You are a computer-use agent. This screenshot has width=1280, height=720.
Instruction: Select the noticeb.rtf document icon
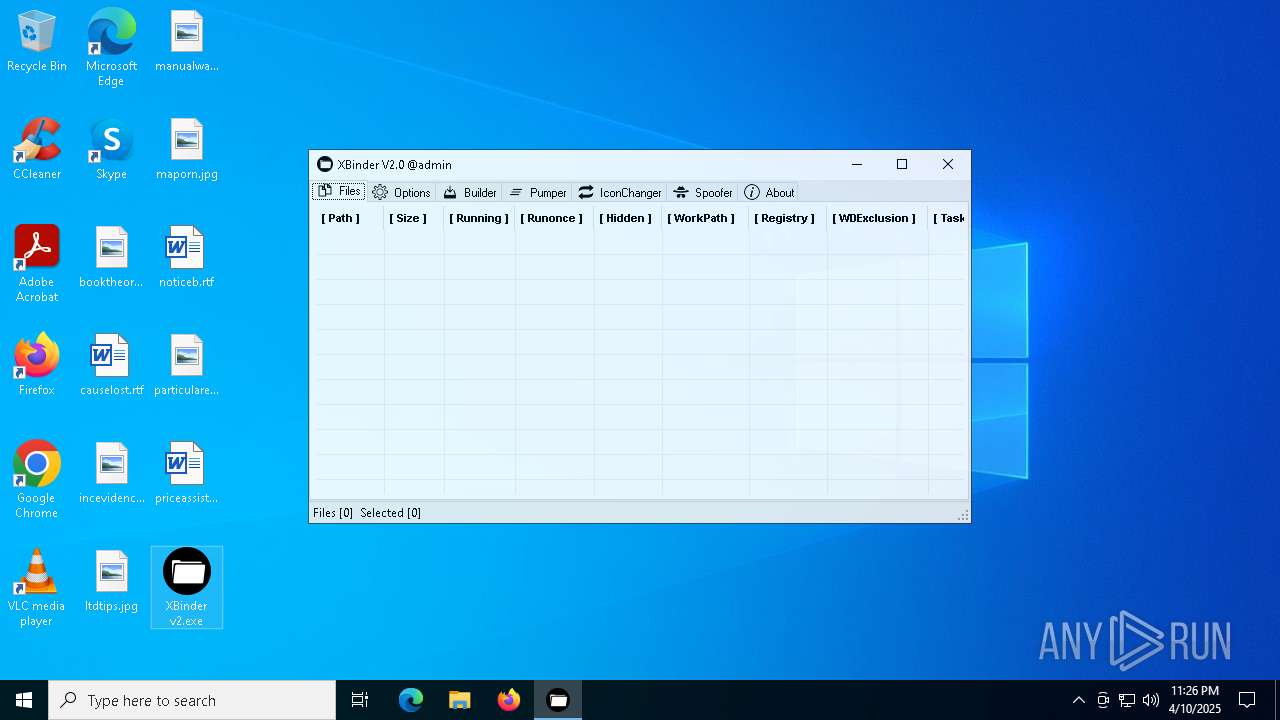(x=187, y=258)
